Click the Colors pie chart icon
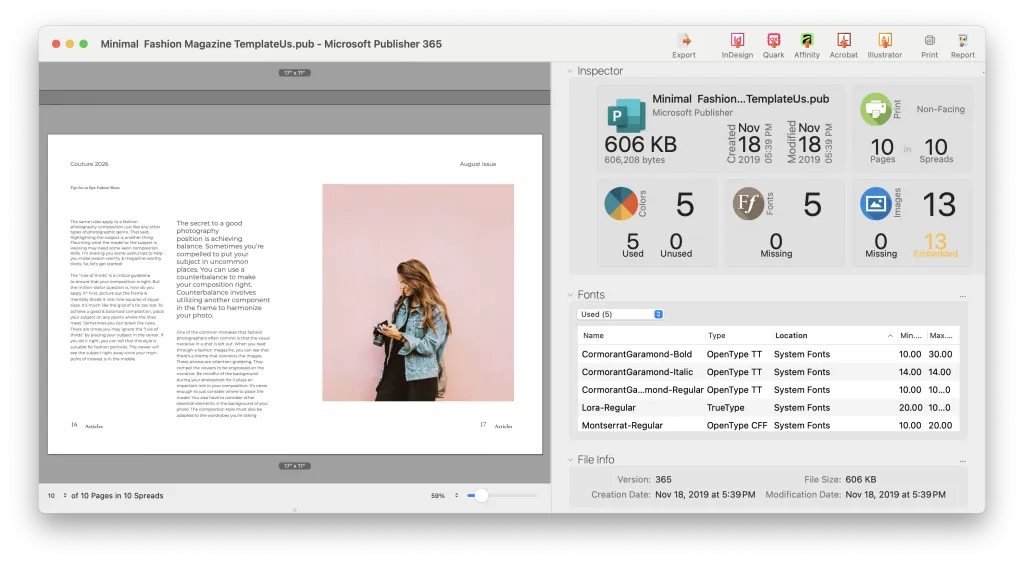Viewport: 1024px width, 564px height. pos(620,204)
